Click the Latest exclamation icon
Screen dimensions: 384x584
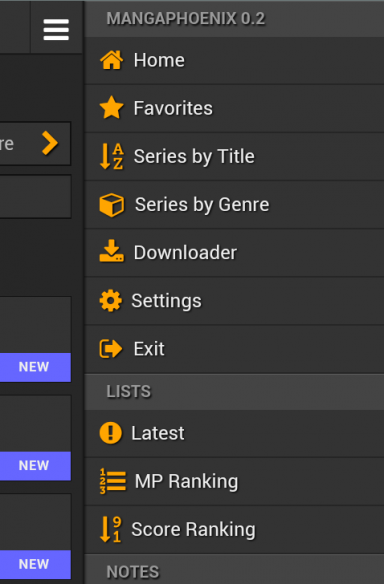coord(111,433)
